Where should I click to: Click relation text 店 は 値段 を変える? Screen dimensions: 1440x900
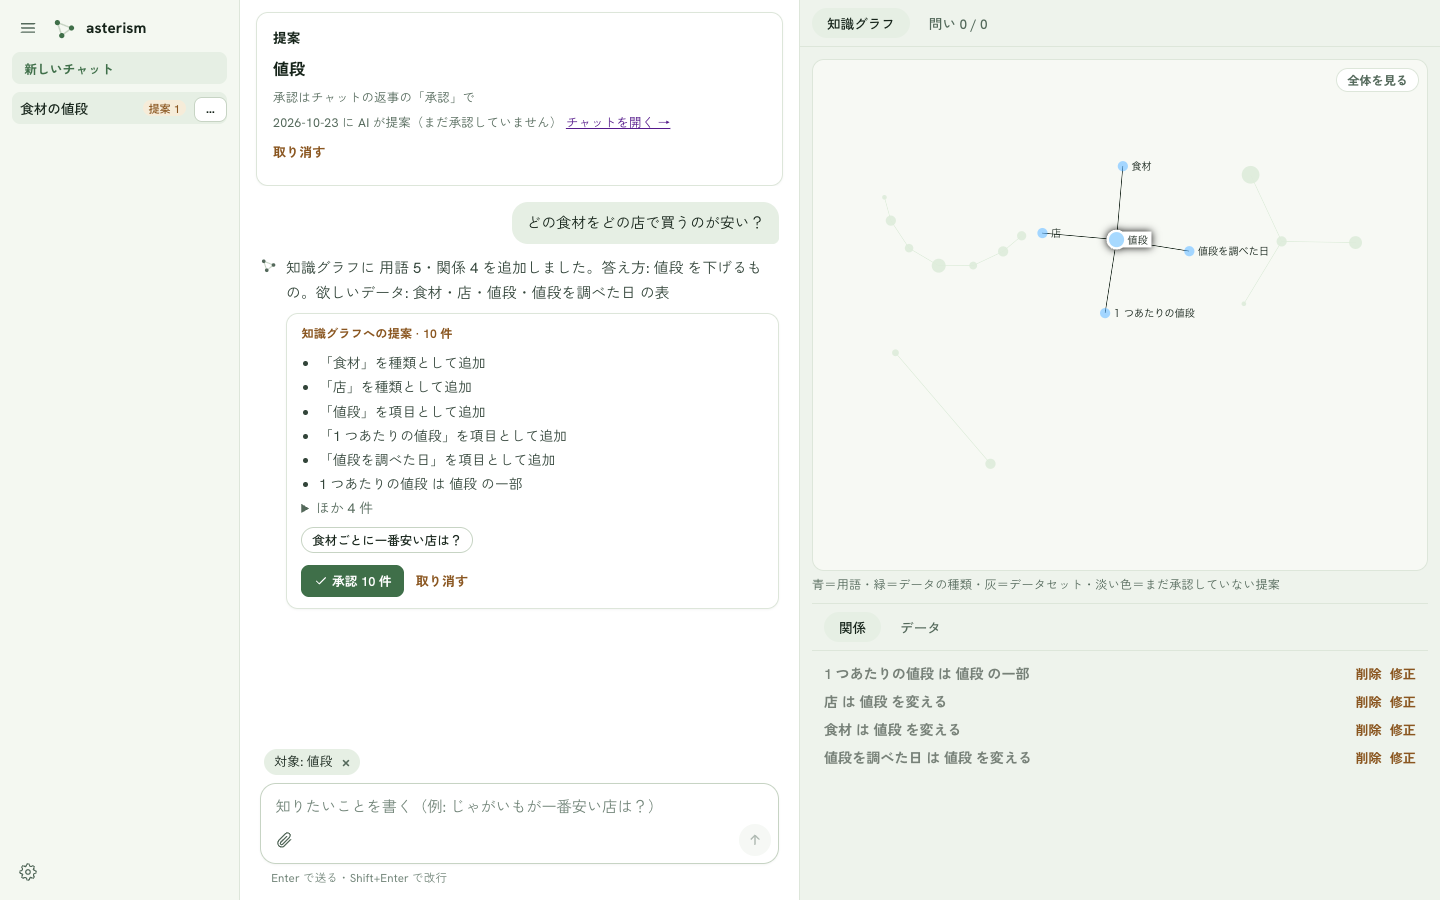(x=885, y=702)
